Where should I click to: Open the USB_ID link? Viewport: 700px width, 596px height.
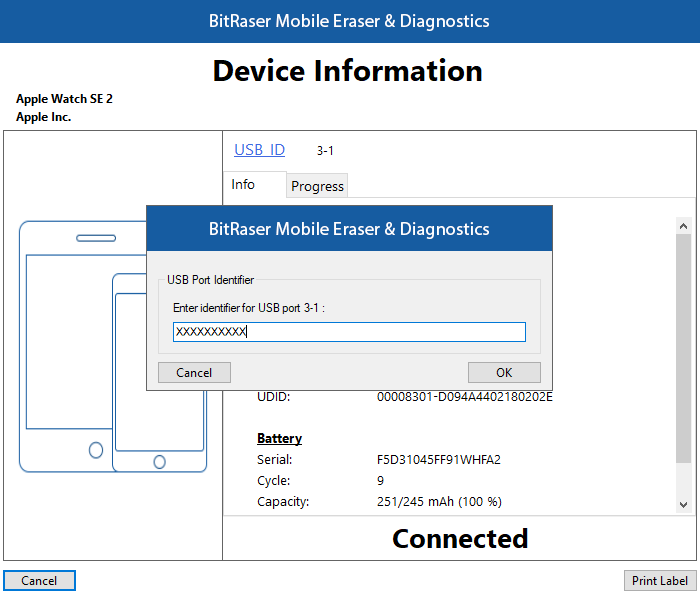(259, 150)
